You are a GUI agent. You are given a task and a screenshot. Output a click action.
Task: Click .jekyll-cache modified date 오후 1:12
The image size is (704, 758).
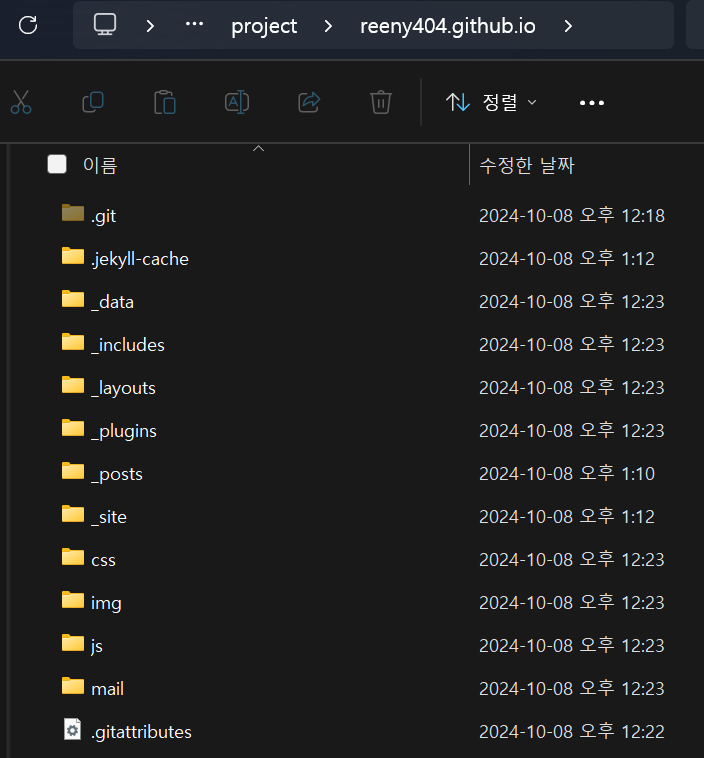coord(567,259)
